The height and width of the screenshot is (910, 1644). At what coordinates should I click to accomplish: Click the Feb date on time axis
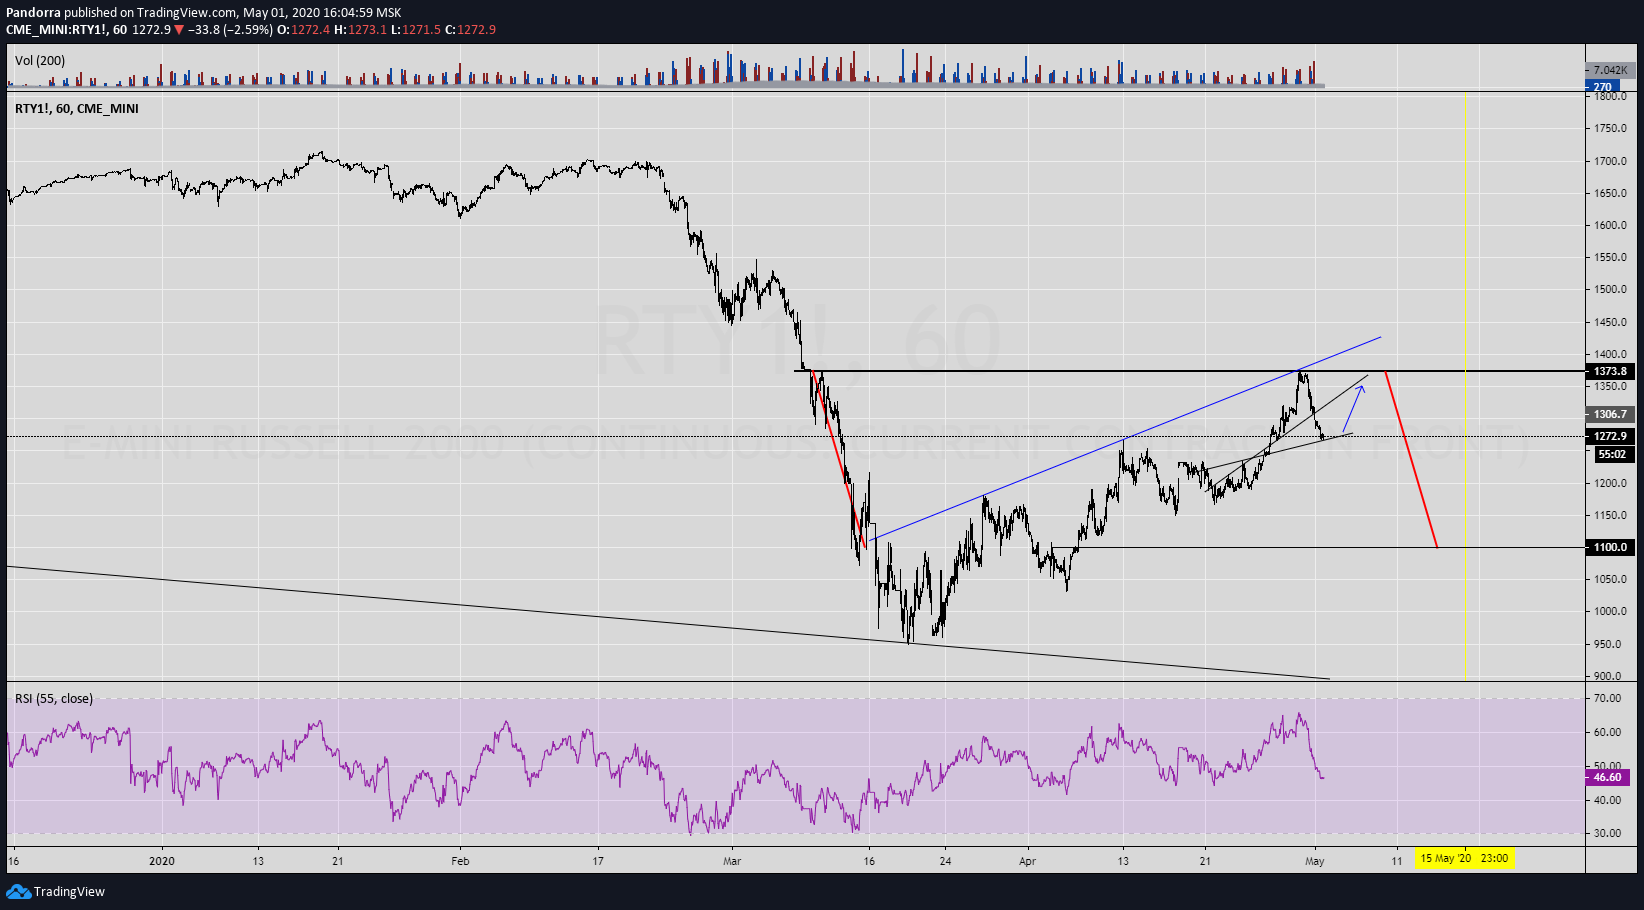click(x=460, y=860)
